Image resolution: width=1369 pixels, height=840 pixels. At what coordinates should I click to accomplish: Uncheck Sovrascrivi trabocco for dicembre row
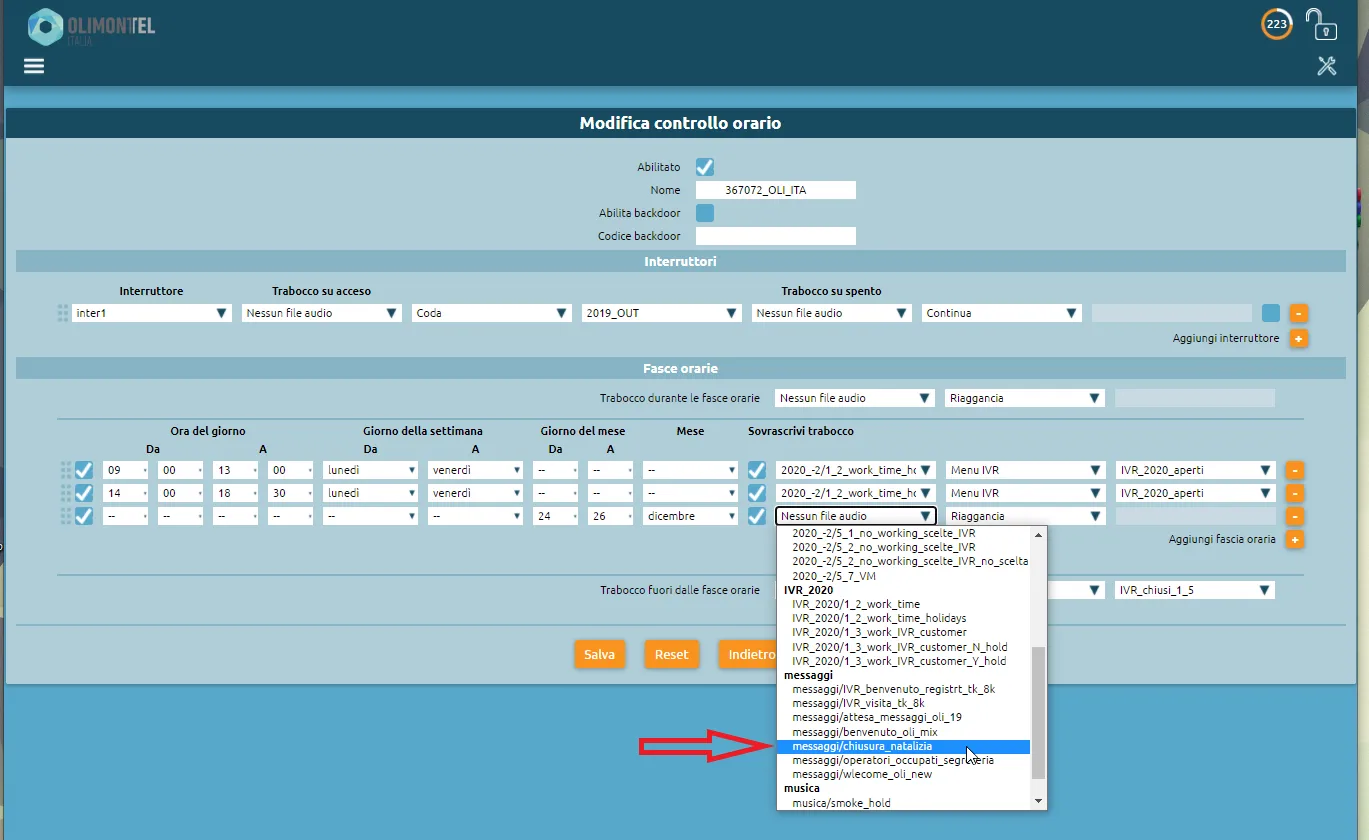[757, 516]
